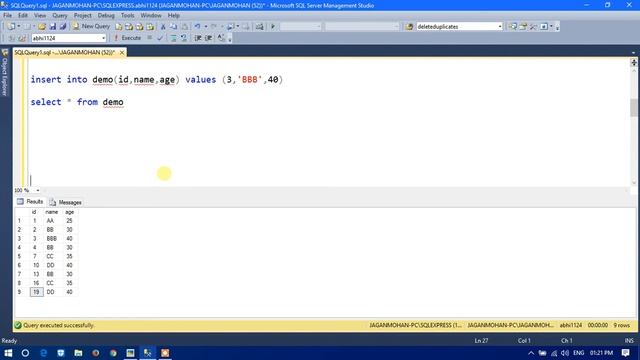Open the Tools menu
Image resolution: width=640 pixels, height=360 pixels.
coord(127,16)
